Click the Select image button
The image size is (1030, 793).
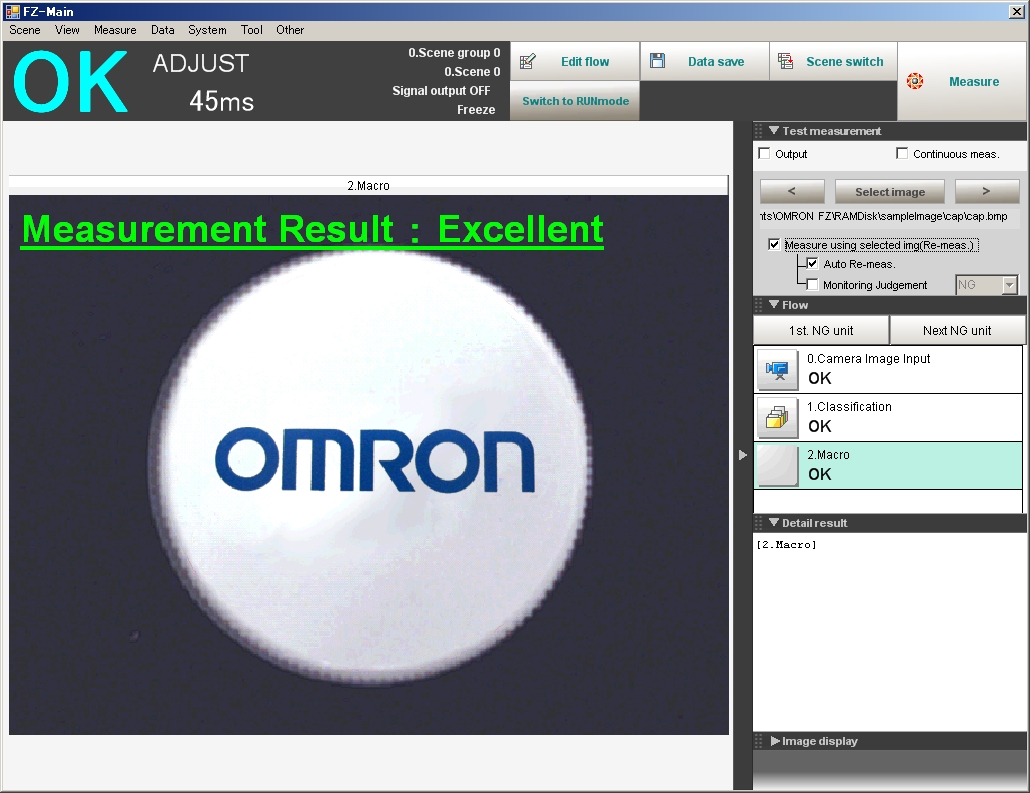pyautogui.click(x=889, y=191)
